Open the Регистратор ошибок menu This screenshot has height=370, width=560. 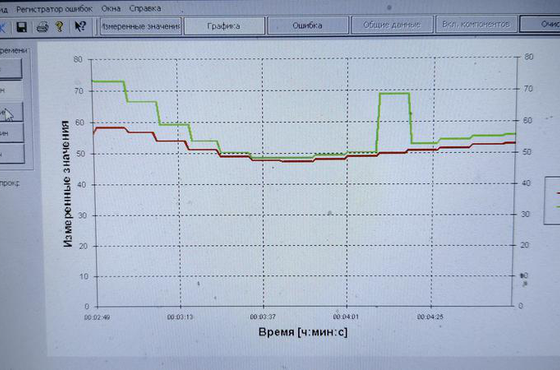click(x=54, y=9)
